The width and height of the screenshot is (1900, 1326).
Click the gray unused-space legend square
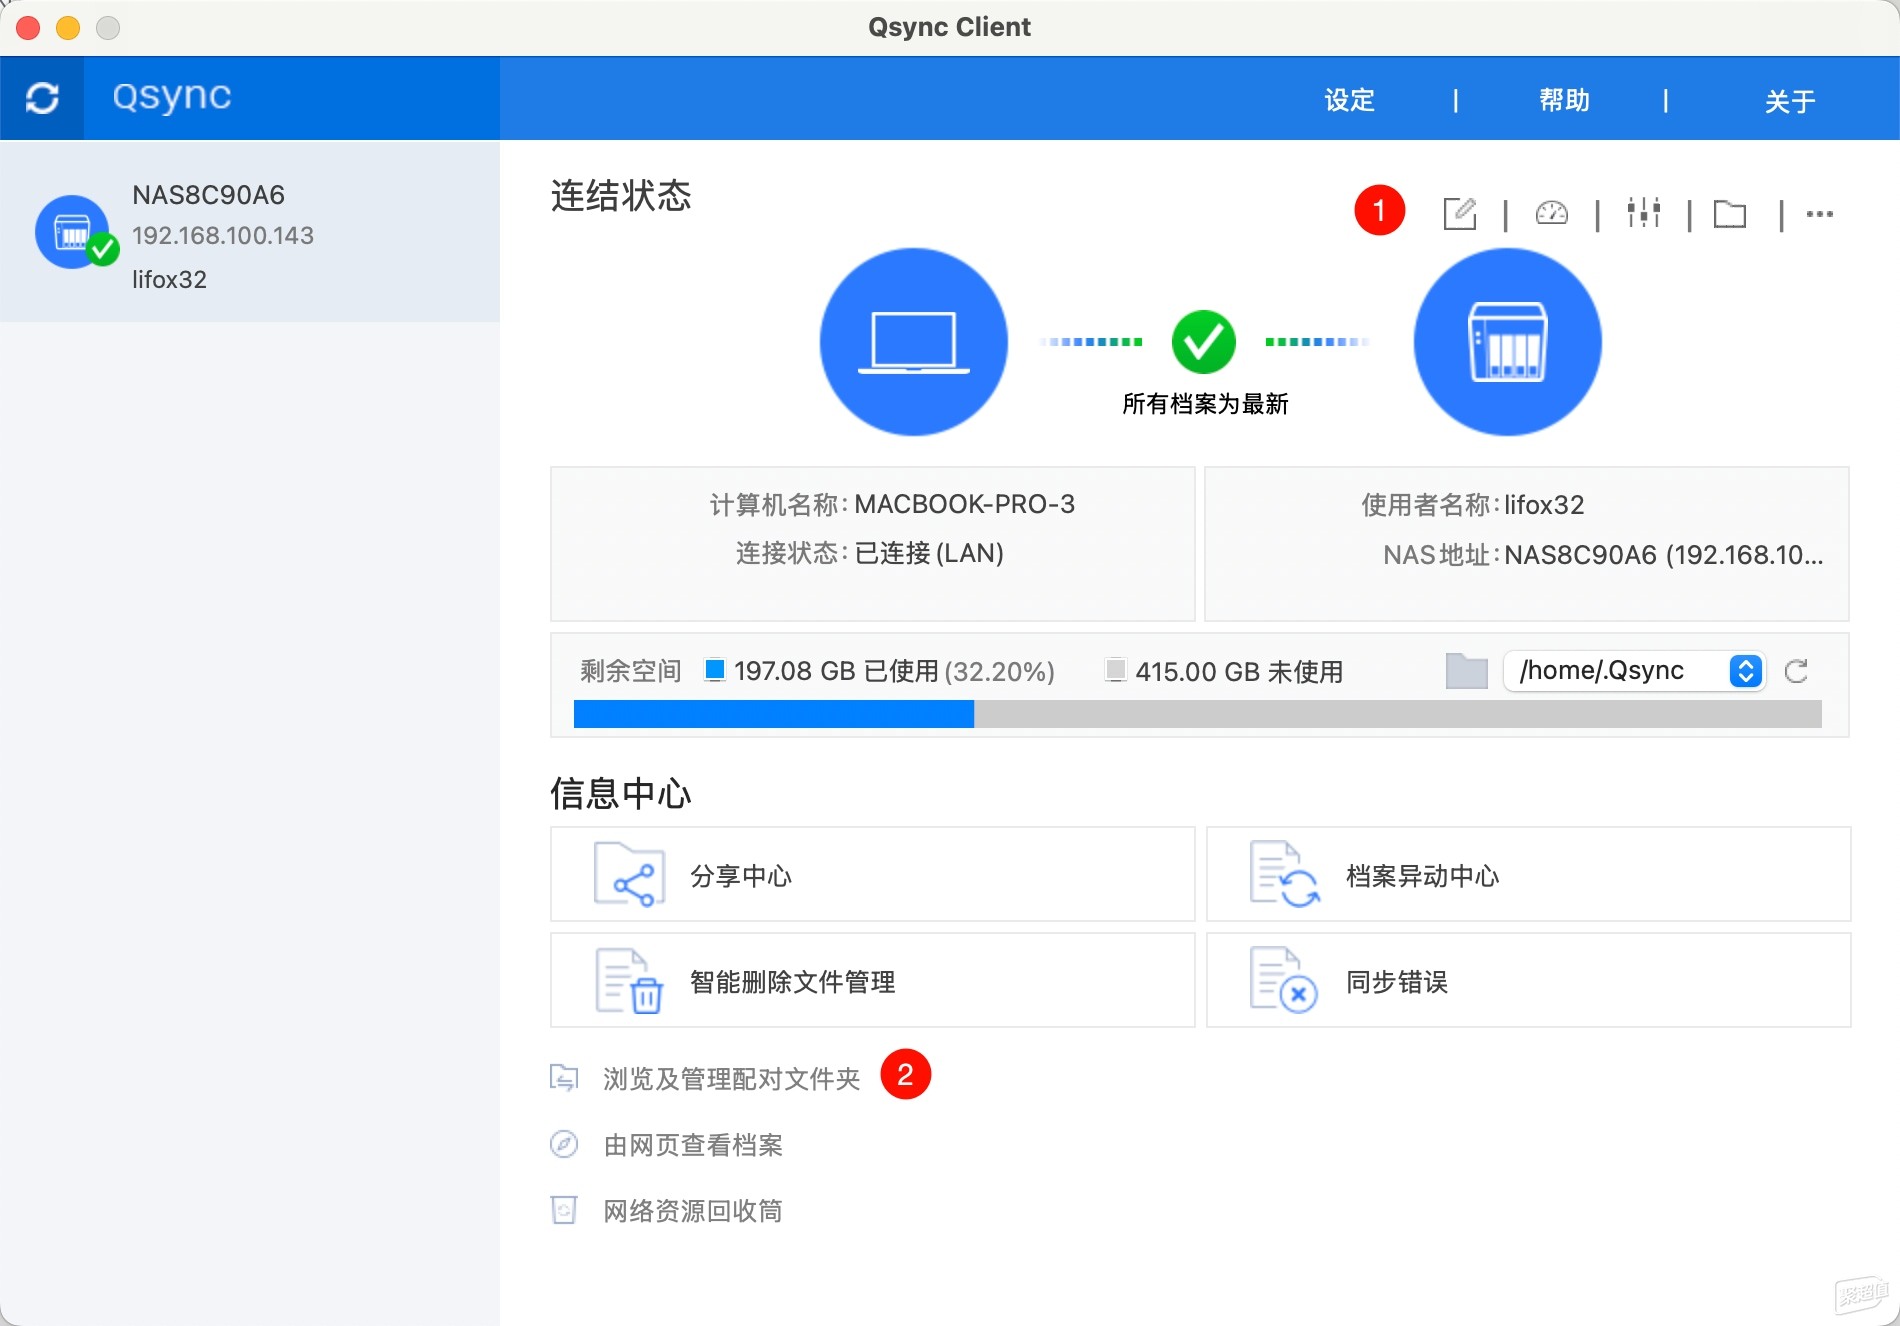[x=1116, y=669]
